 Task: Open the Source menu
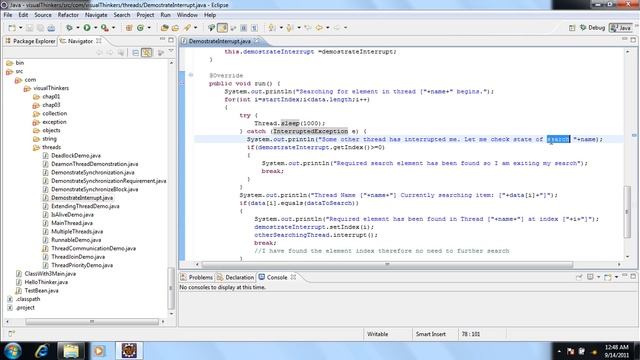point(43,15)
